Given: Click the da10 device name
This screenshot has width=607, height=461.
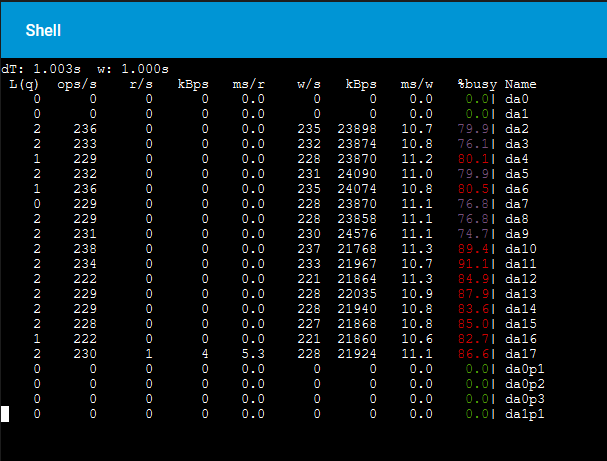Looking at the screenshot, I should 521,249.
